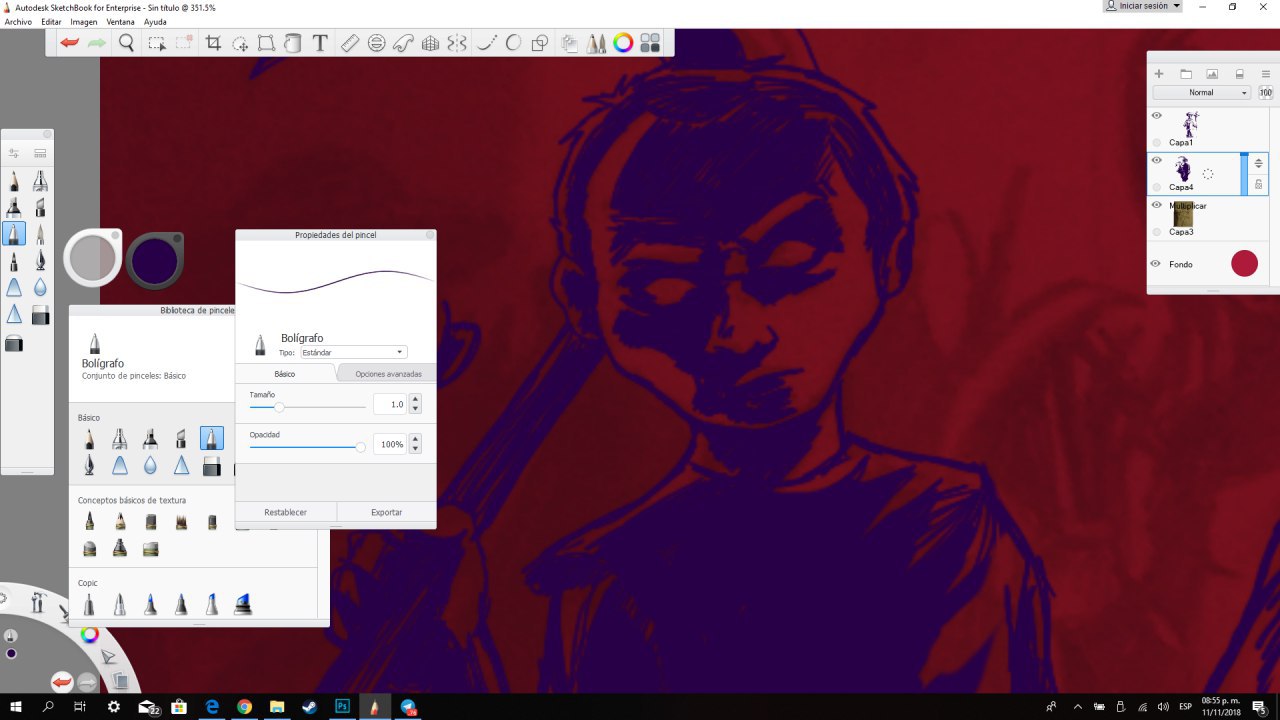Toggle the round marker under Capa1's eye
1280x720 pixels.
pyautogui.click(x=1157, y=142)
